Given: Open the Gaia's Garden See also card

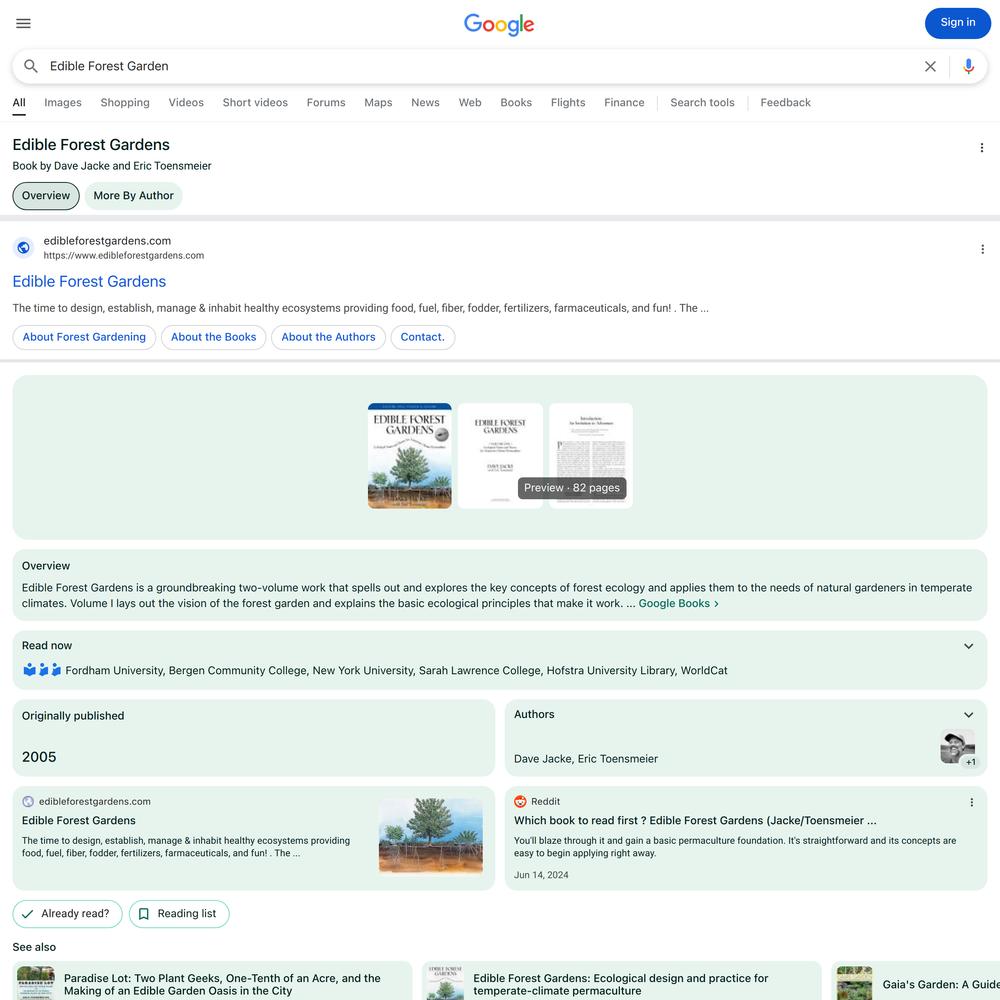Looking at the screenshot, I should coord(916,982).
